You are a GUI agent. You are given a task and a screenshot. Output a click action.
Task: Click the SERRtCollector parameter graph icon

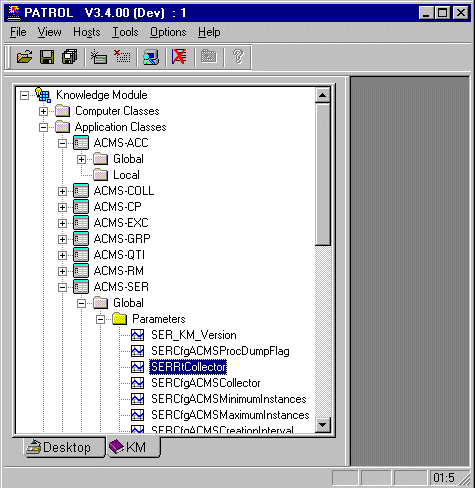tap(138, 367)
